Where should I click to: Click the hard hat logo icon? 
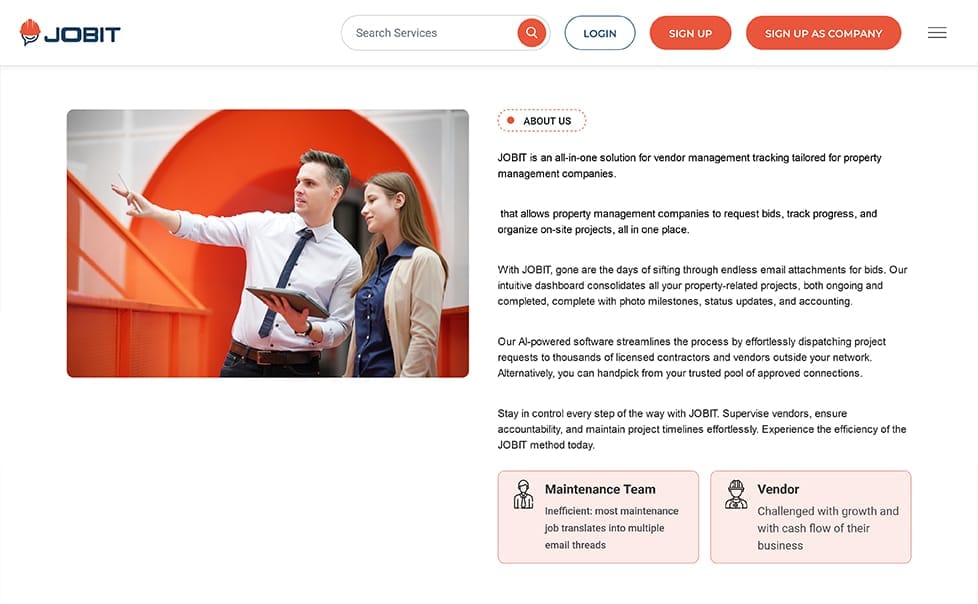pyautogui.click(x=30, y=33)
